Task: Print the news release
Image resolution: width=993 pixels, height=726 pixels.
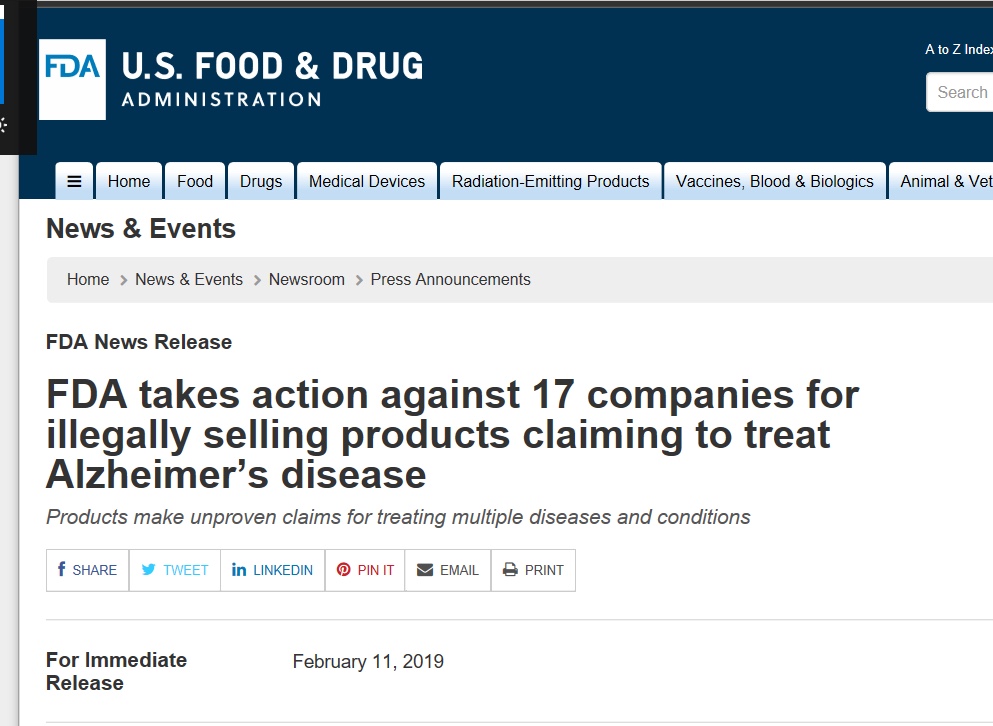Action: click(x=533, y=570)
